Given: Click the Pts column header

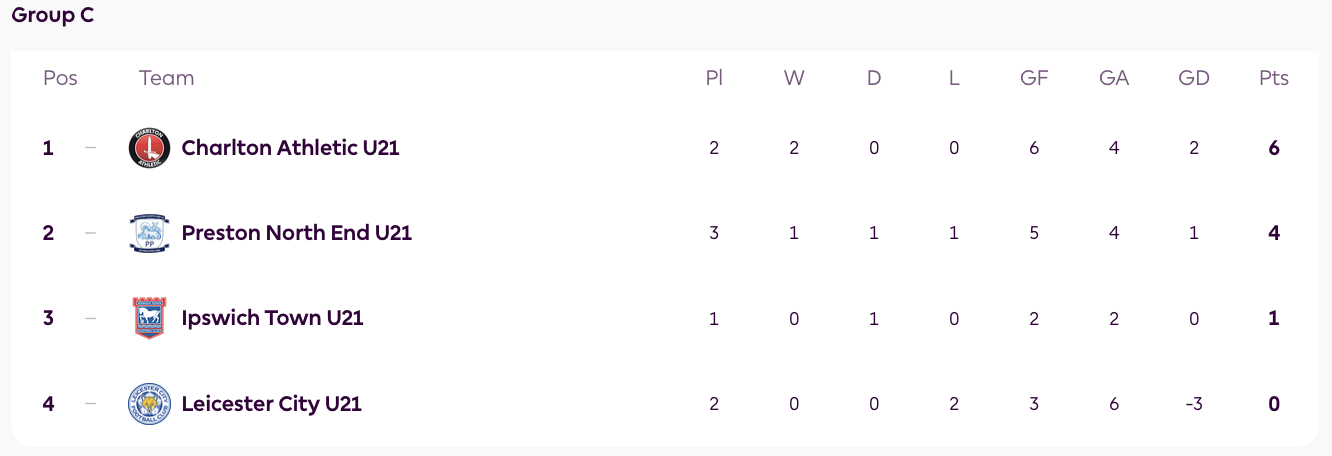Looking at the screenshot, I should click(x=1274, y=78).
